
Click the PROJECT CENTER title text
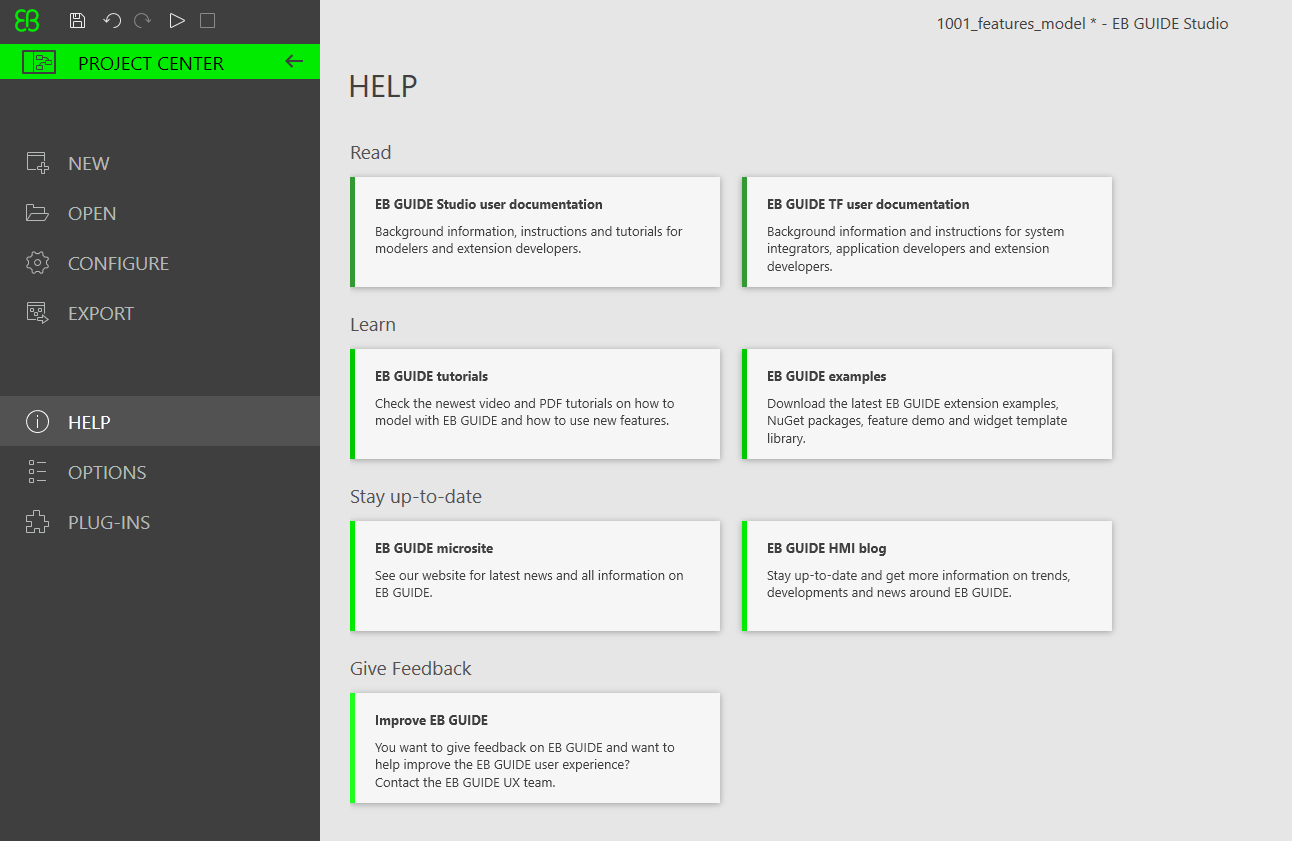coord(151,63)
